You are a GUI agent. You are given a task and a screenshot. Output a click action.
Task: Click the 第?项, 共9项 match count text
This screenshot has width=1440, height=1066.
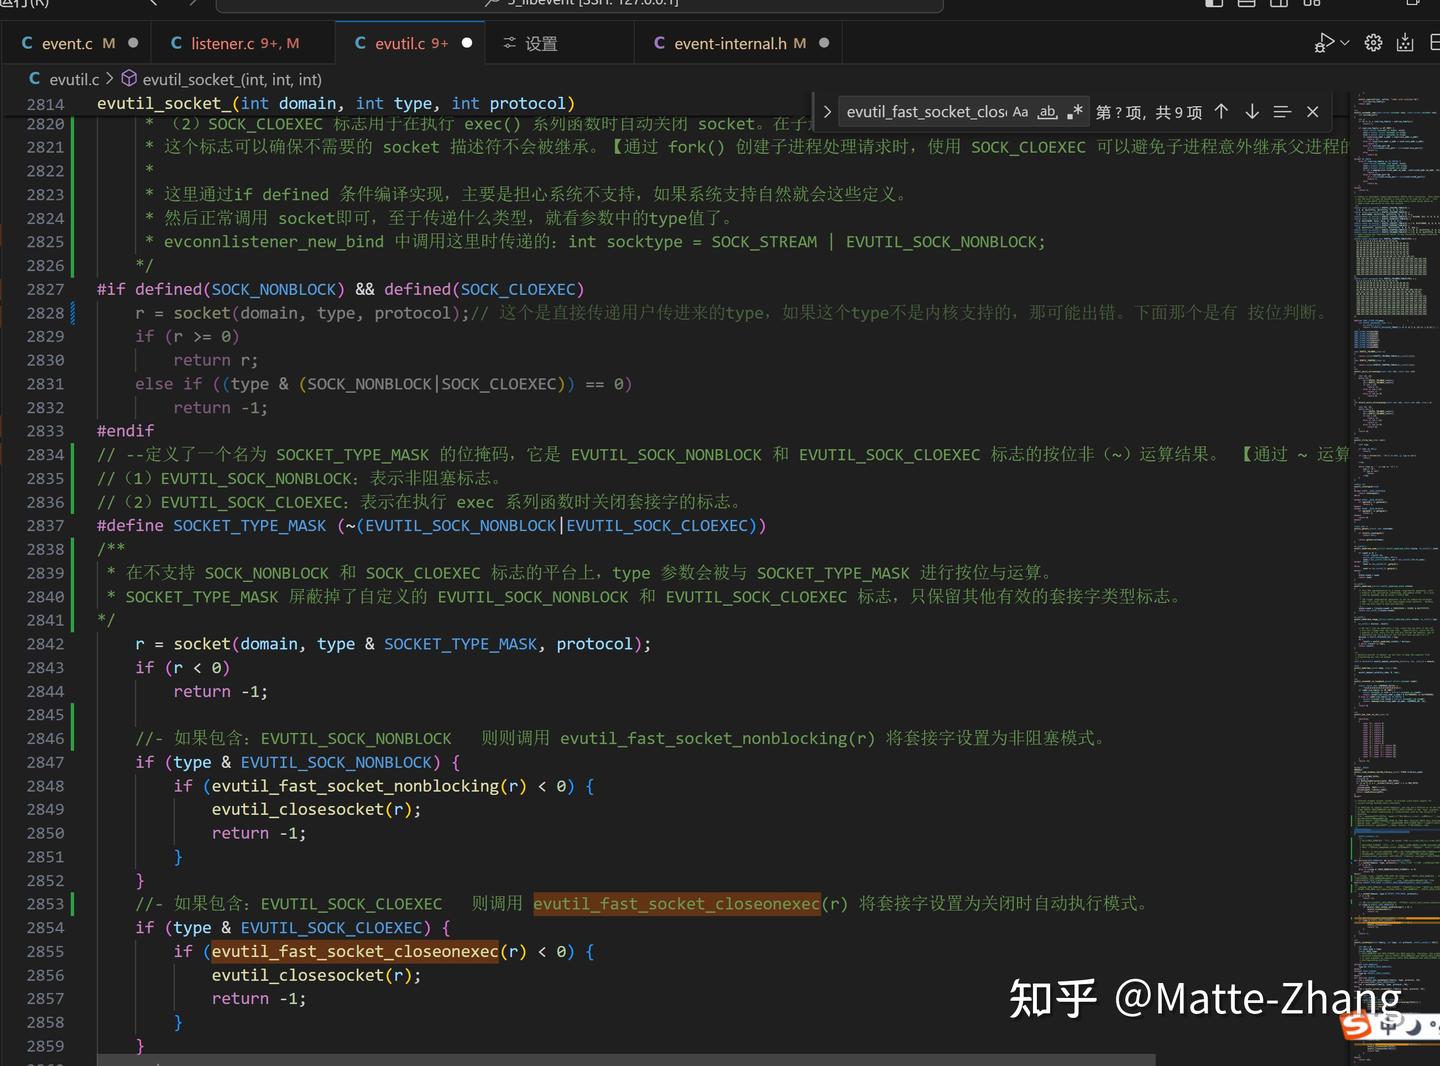[x=1149, y=112]
